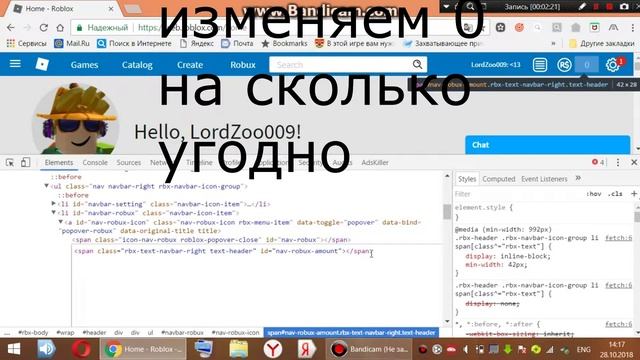This screenshot has height=360, width=640.
Task: Open Сервисы apps bookmark
Action: [27, 43]
